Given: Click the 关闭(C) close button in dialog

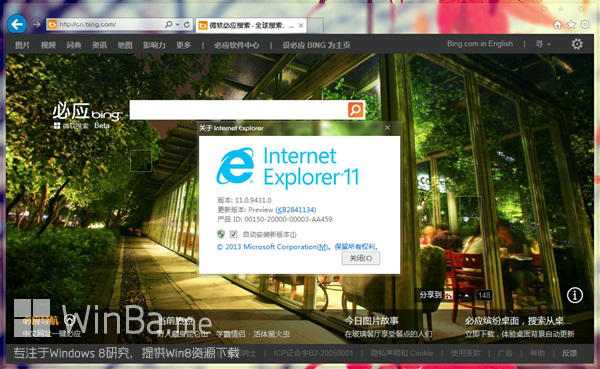Looking at the screenshot, I should [x=361, y=258].
